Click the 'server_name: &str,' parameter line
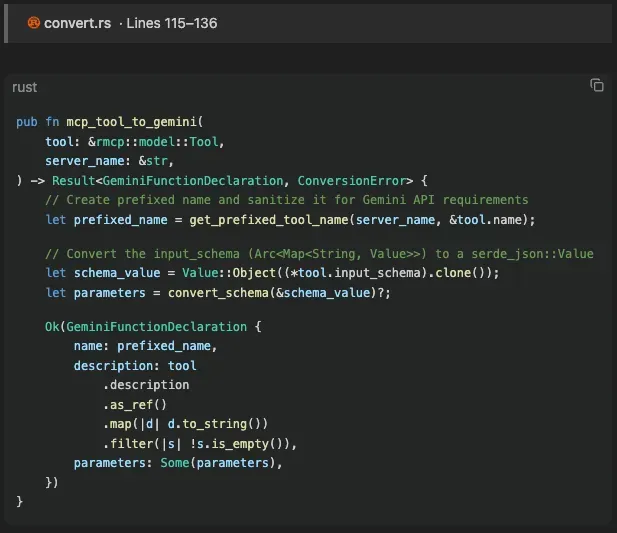This screenshot has width=617, height=533. (109, 161)
